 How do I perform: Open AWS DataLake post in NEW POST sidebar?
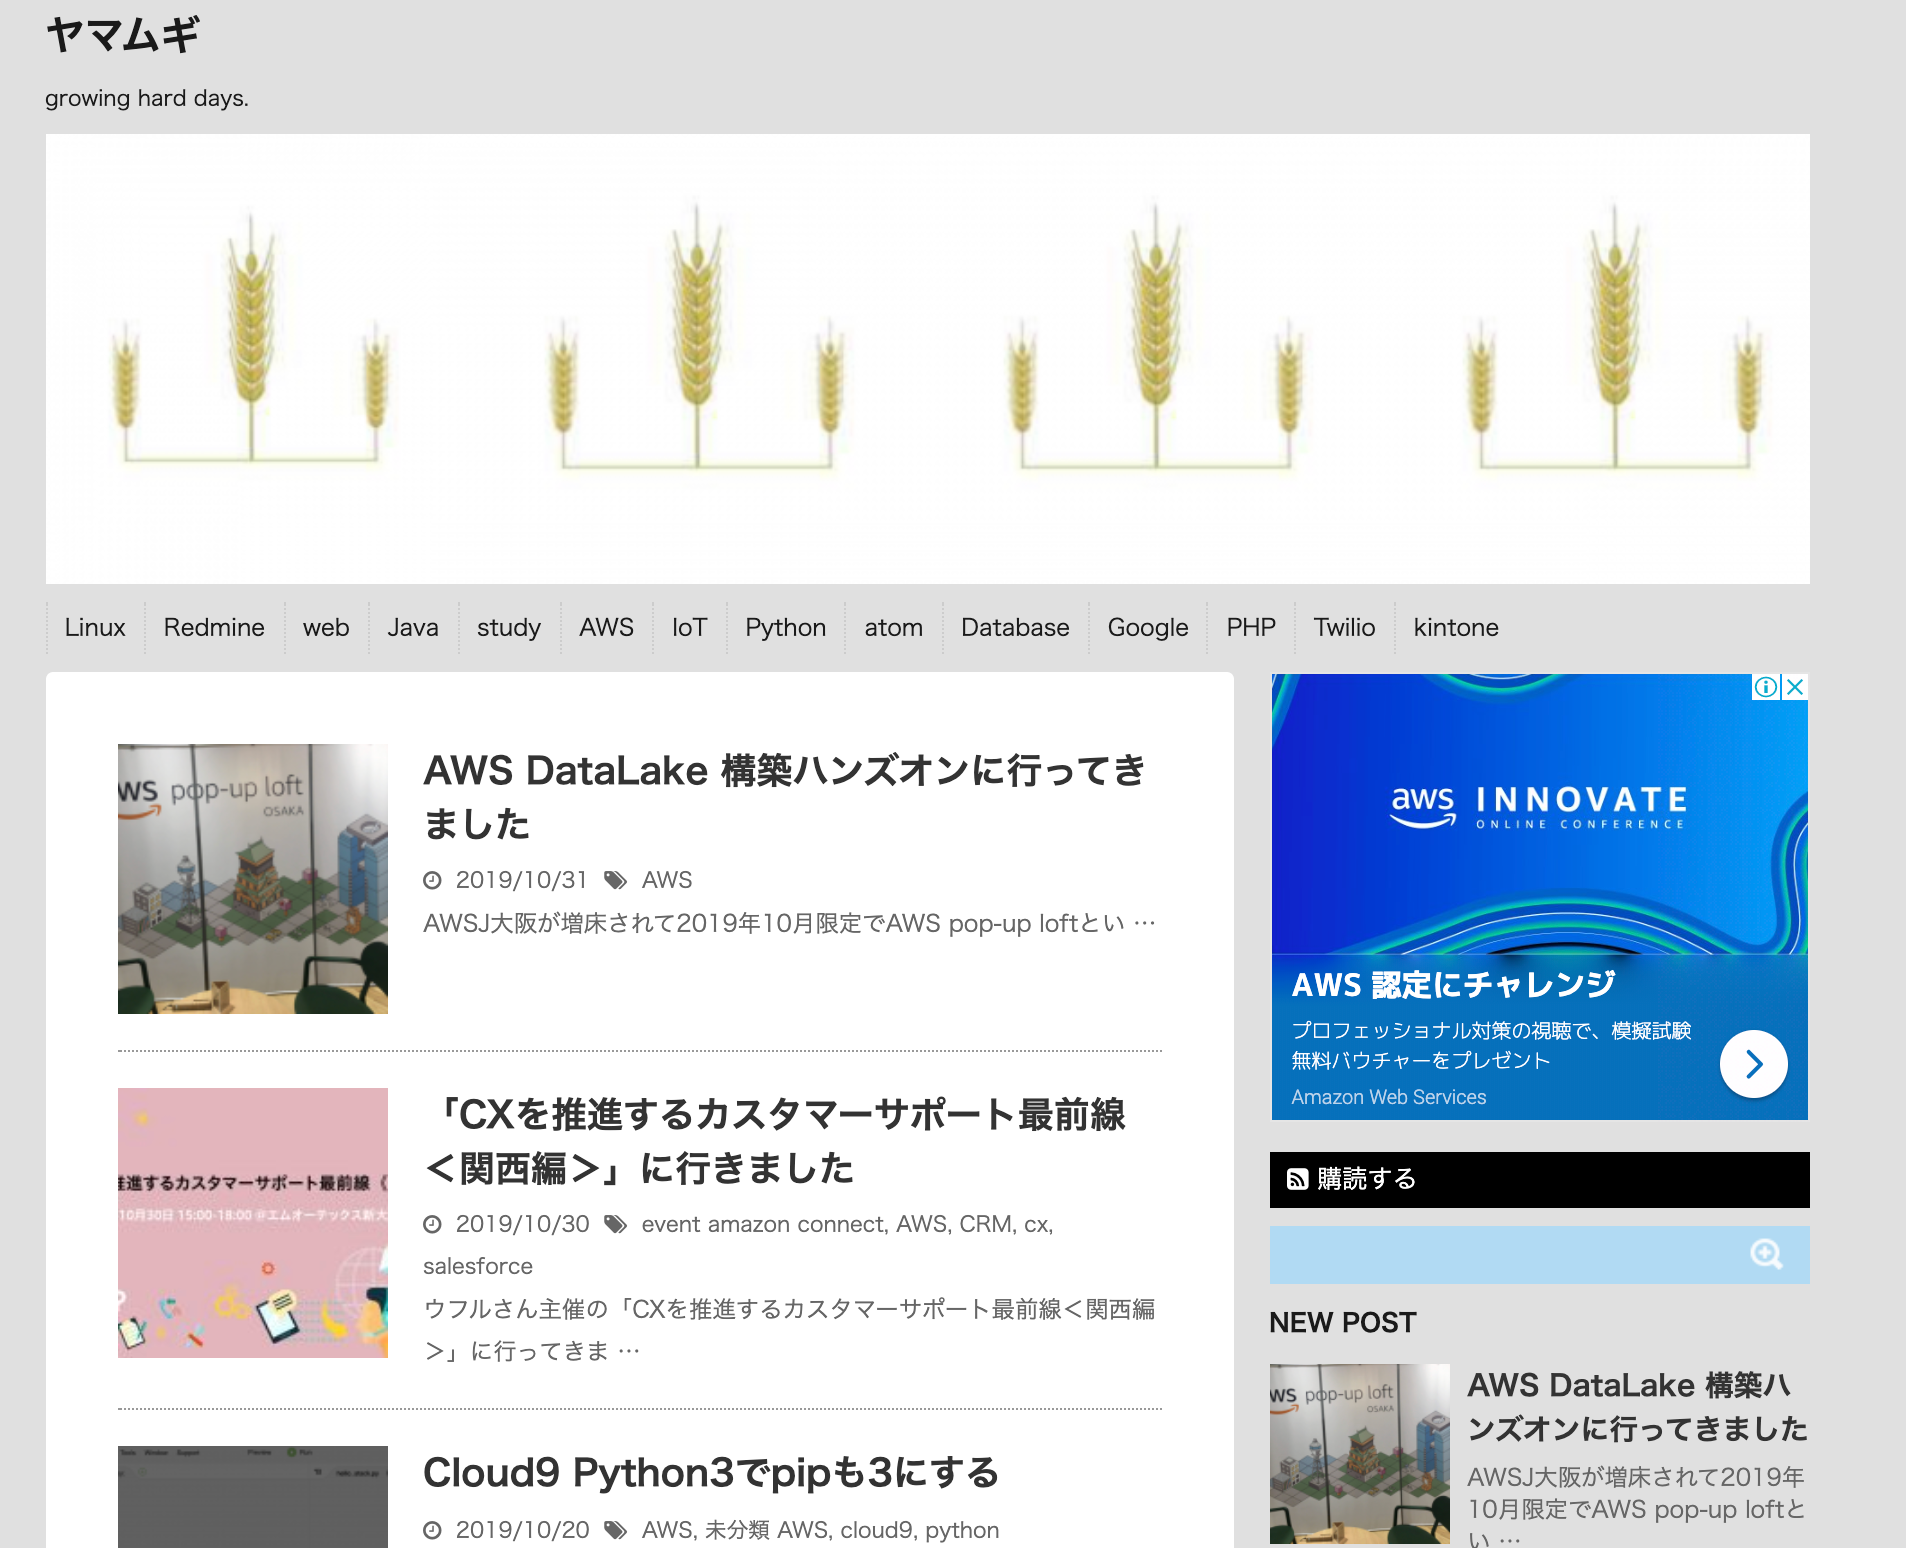pos(1637,1406)
